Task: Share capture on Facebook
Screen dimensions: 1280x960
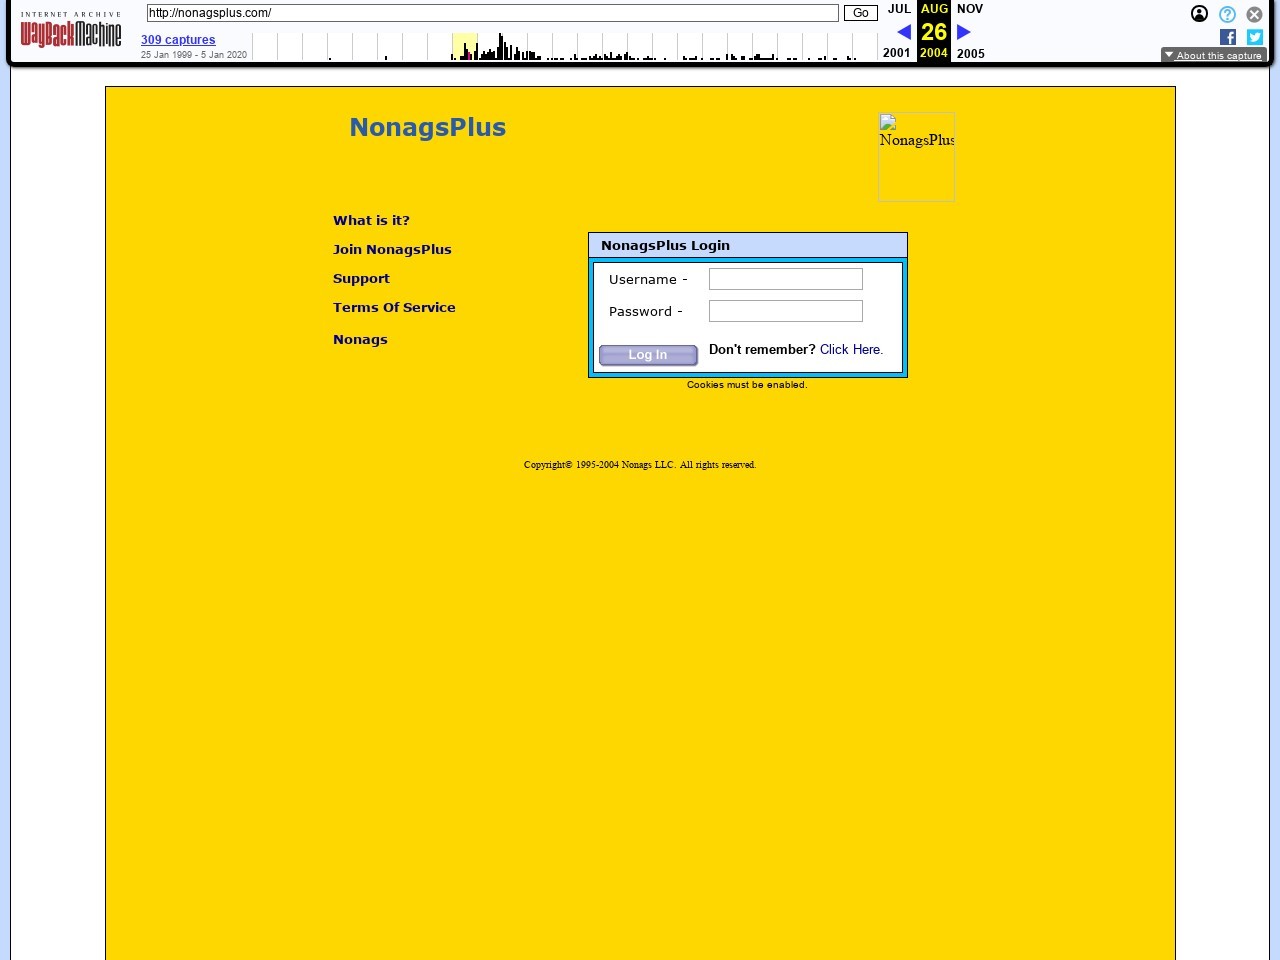Action: click(1228, 37)
